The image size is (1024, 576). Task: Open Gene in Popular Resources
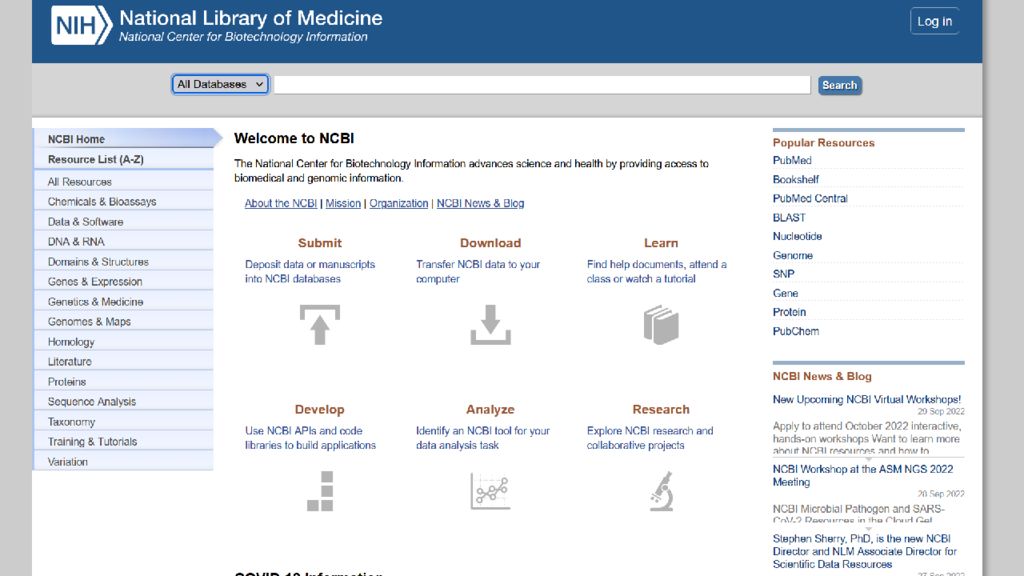pyautogui.click(x=786, y=293)
